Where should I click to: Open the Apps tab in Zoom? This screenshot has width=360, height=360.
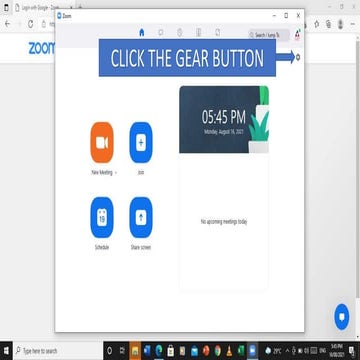coord(218,32)
